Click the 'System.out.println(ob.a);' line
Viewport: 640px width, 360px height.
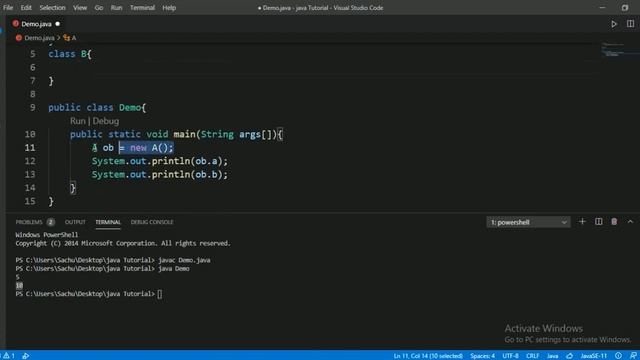pyautogui.click(x=160, y=161)
